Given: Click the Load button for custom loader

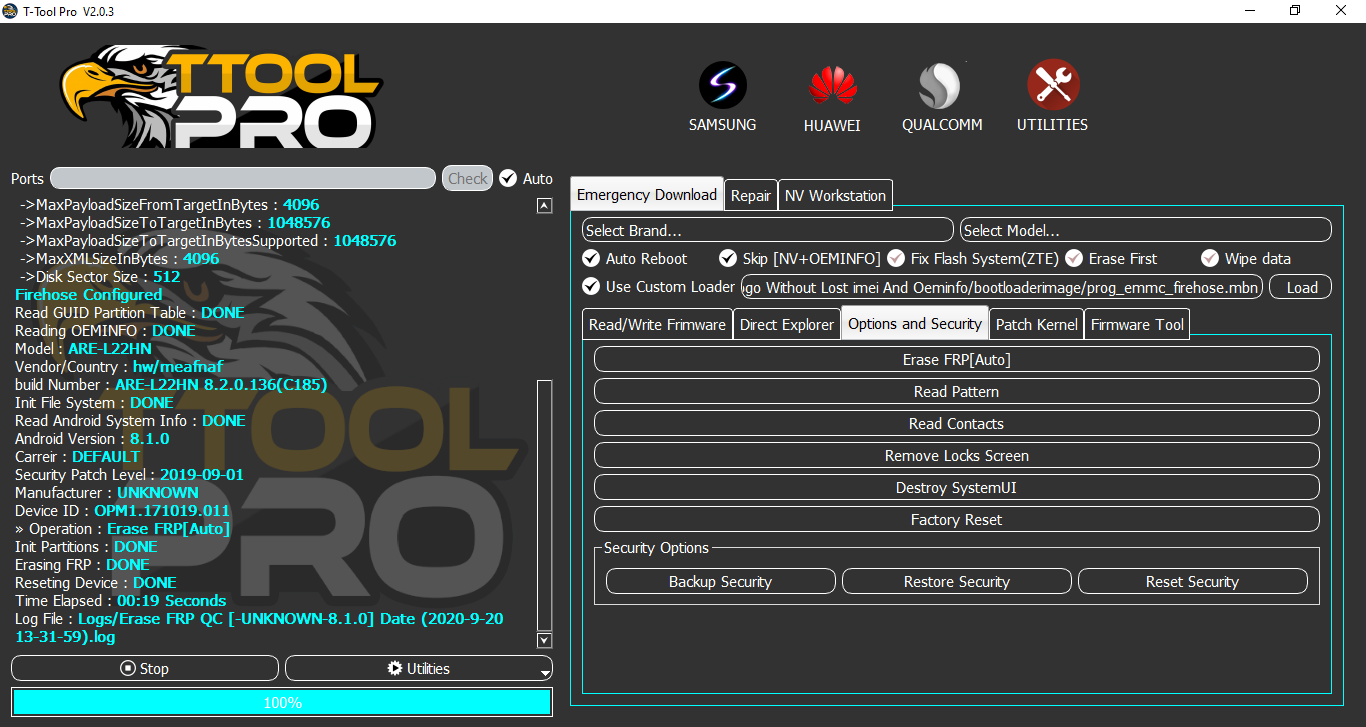Looking at the screenshot, I should [1301, 287].
